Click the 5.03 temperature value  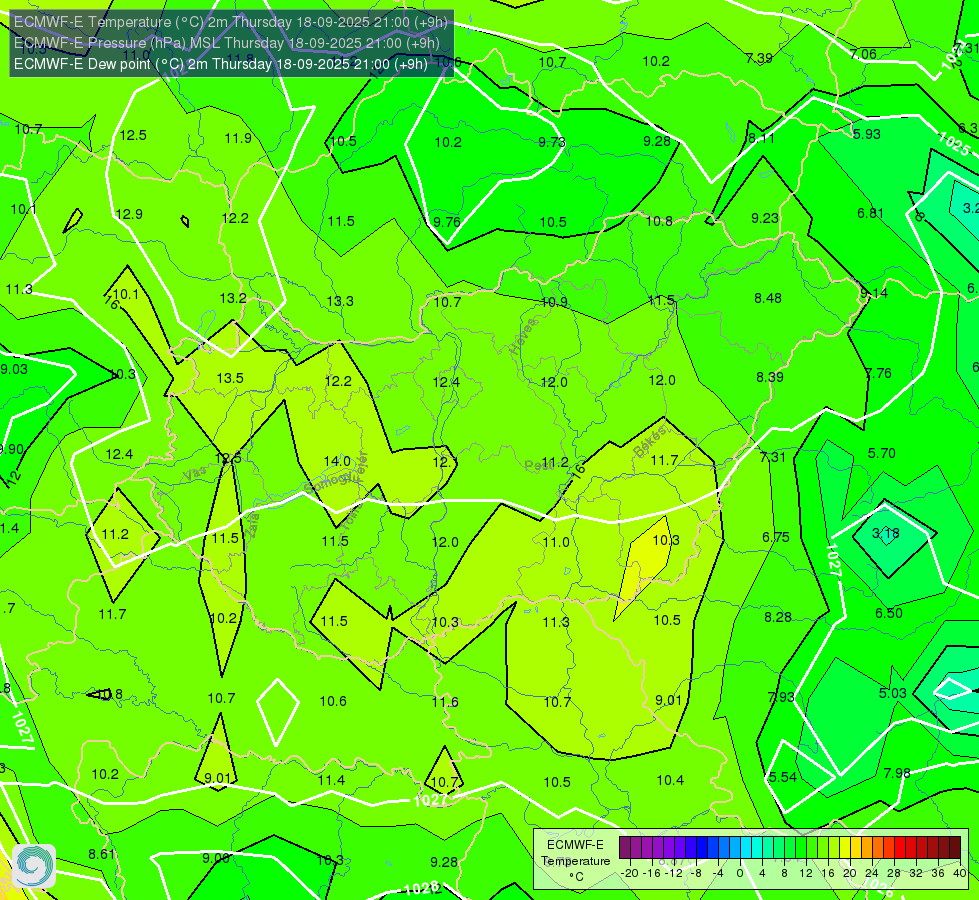click(892, 693)
